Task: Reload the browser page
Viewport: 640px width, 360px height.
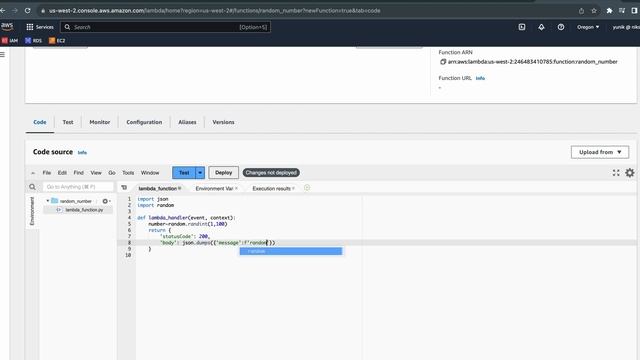Action: 27,11
